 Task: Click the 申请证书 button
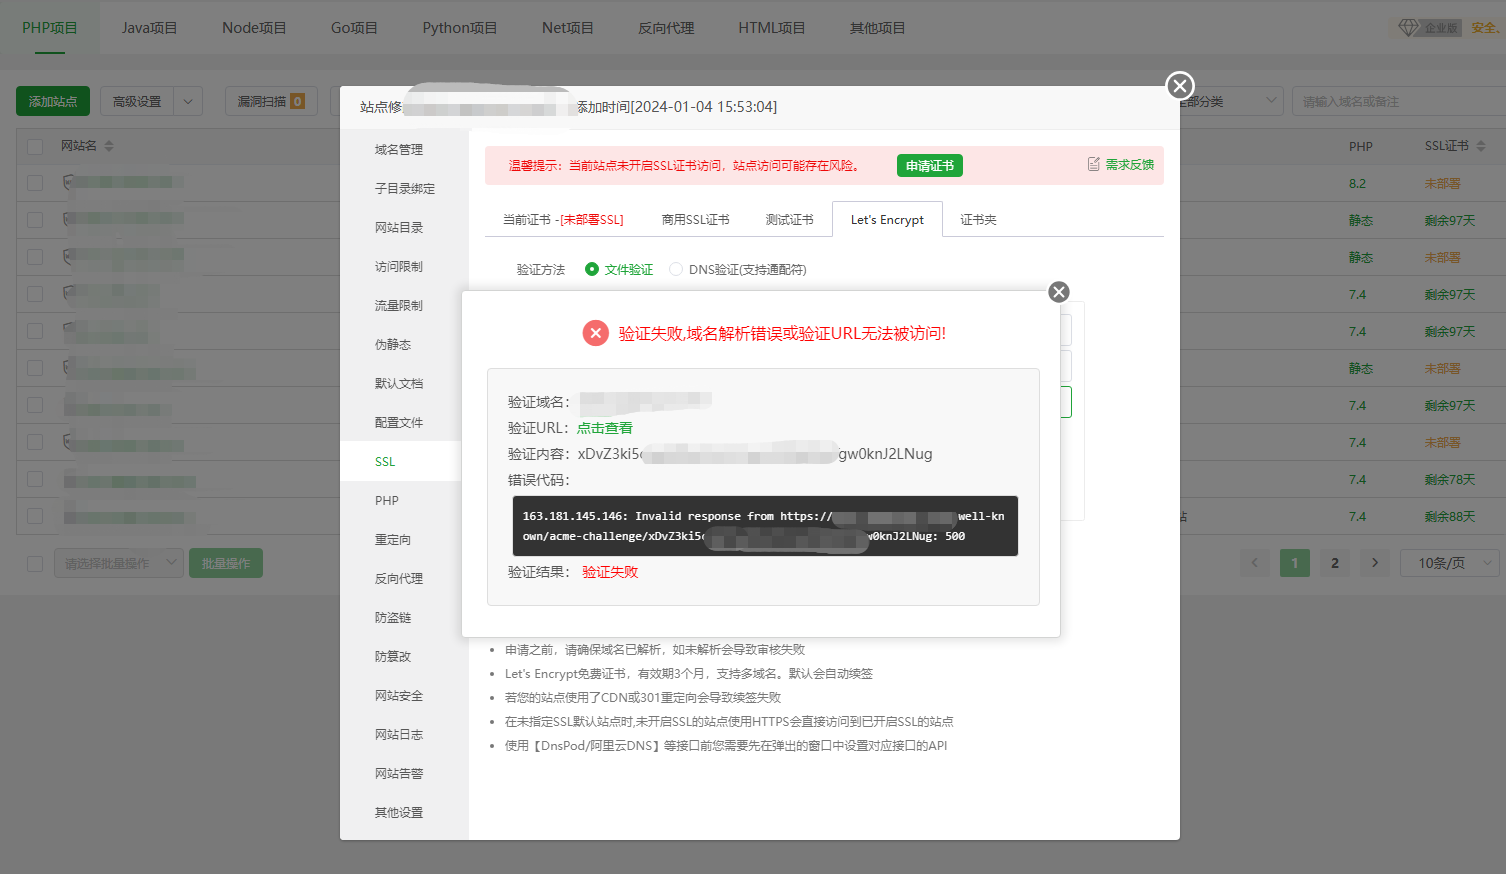(930, 165)
